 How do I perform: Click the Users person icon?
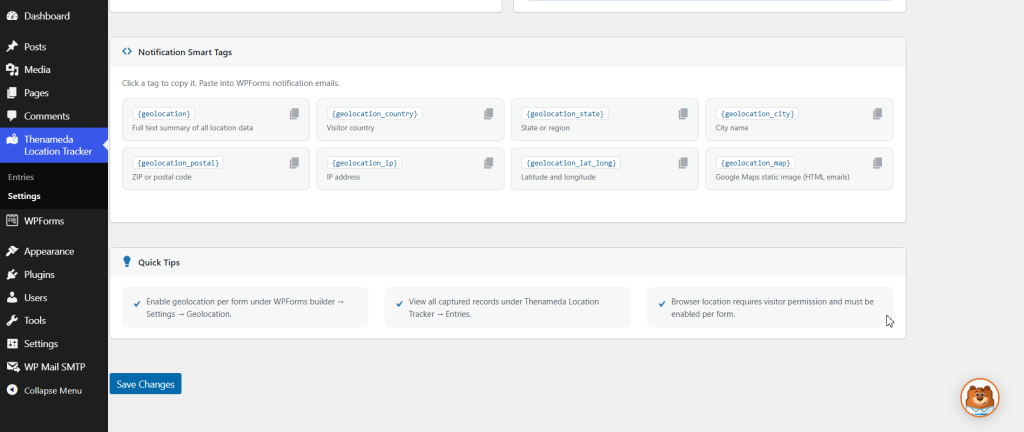(x=12, y=298)
